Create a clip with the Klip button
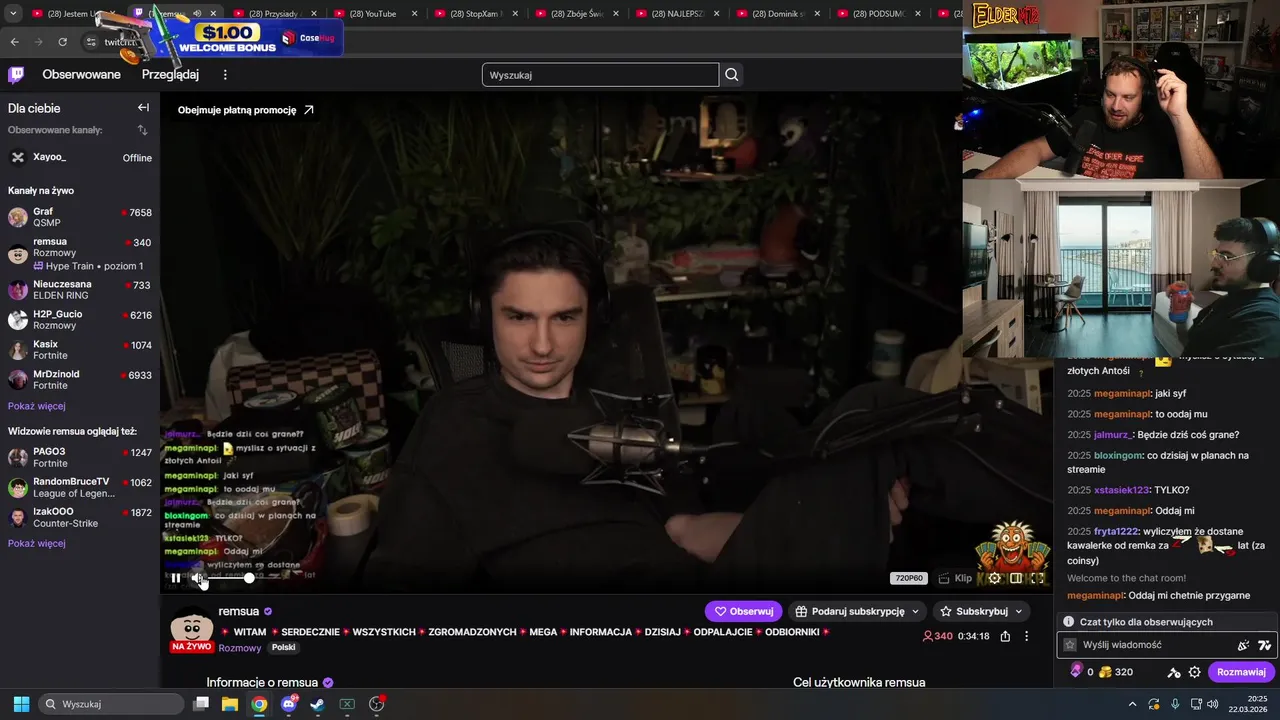Screen dimensions: 1280x720 (955, 578)
